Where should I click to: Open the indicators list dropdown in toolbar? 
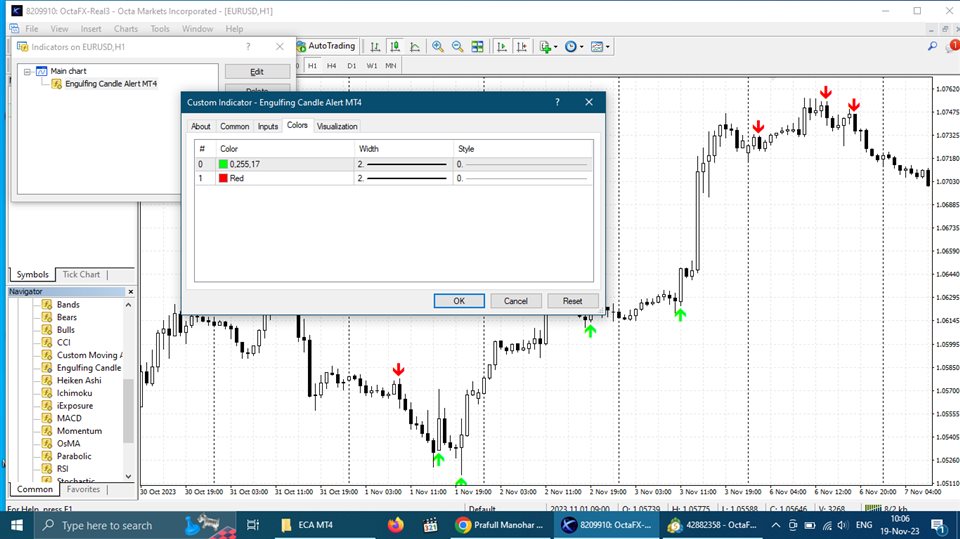547,46
